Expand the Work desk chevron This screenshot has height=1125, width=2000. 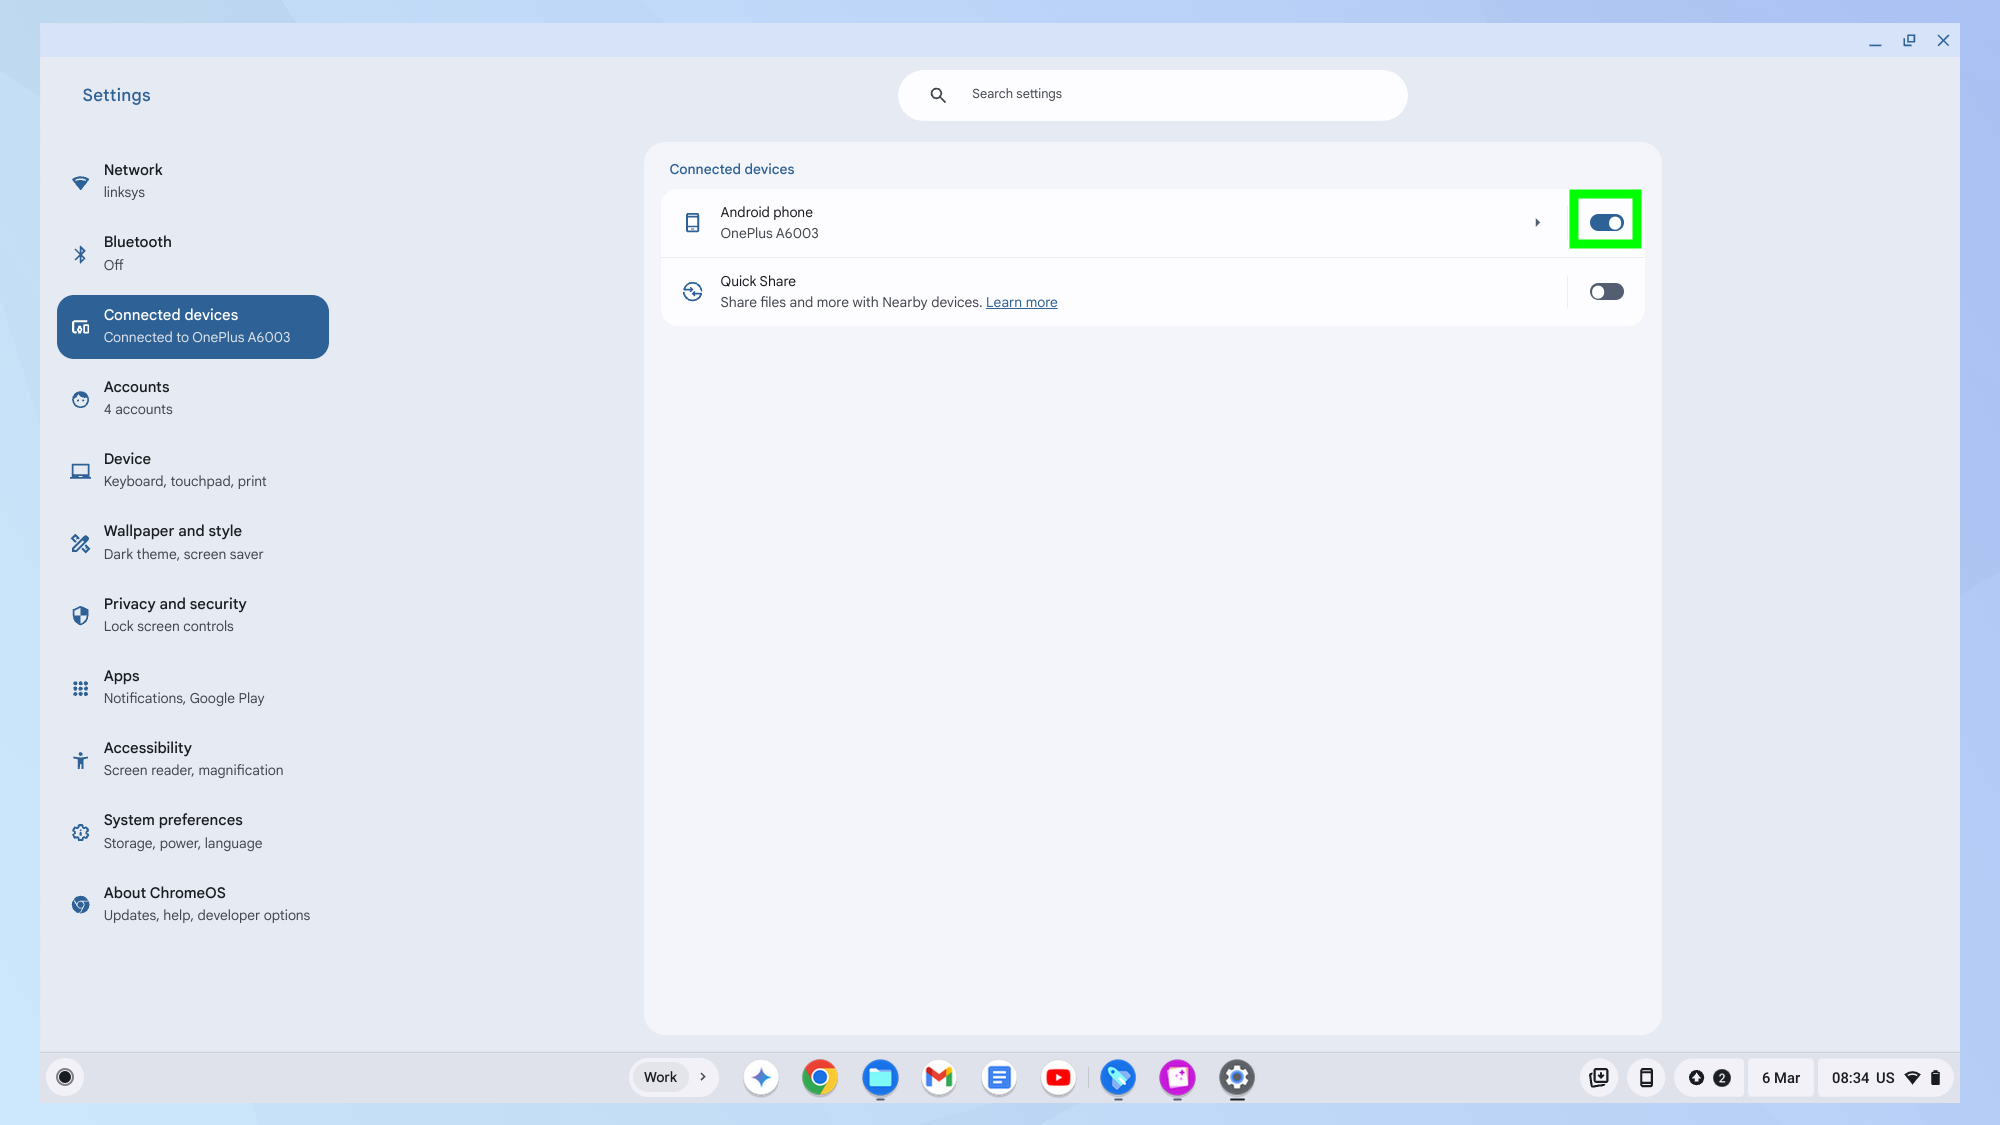pos(703,1077)
